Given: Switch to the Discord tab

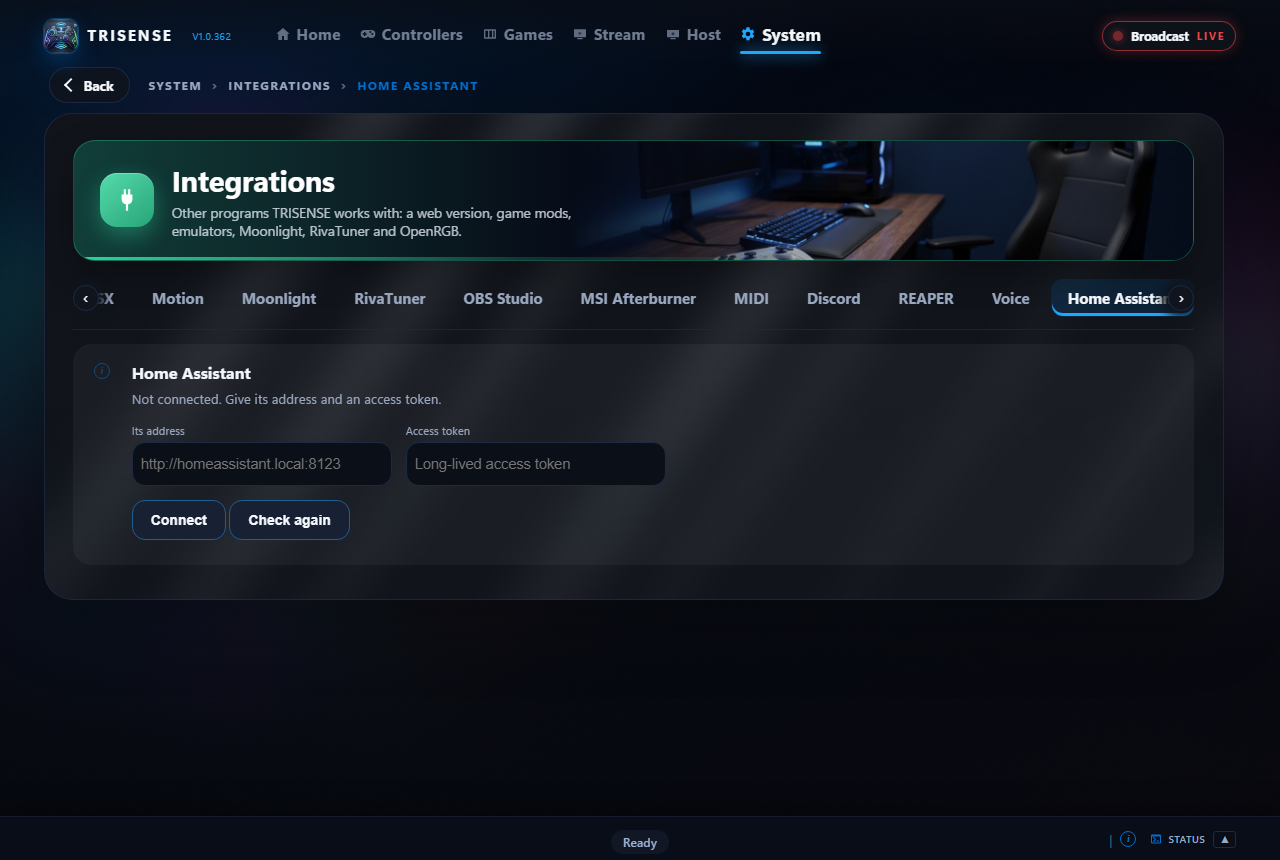Looking at the screenshot, I should tap(834, 298).
